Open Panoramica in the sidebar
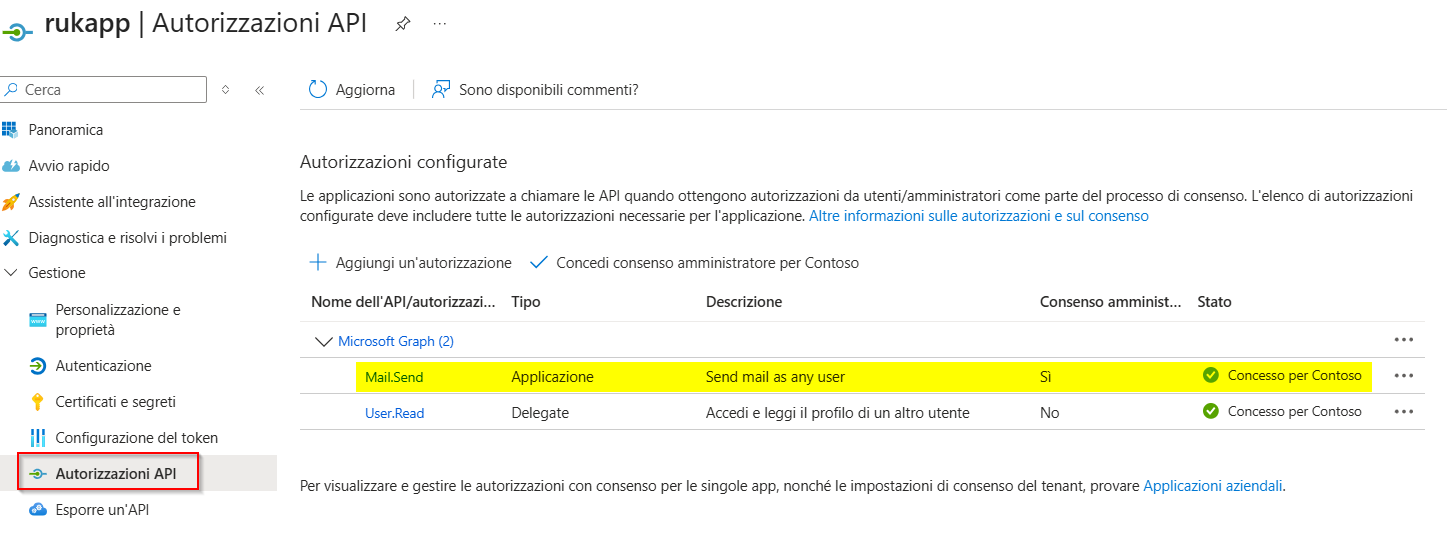Screen dimensions: 1447x534 click(66, 130)
